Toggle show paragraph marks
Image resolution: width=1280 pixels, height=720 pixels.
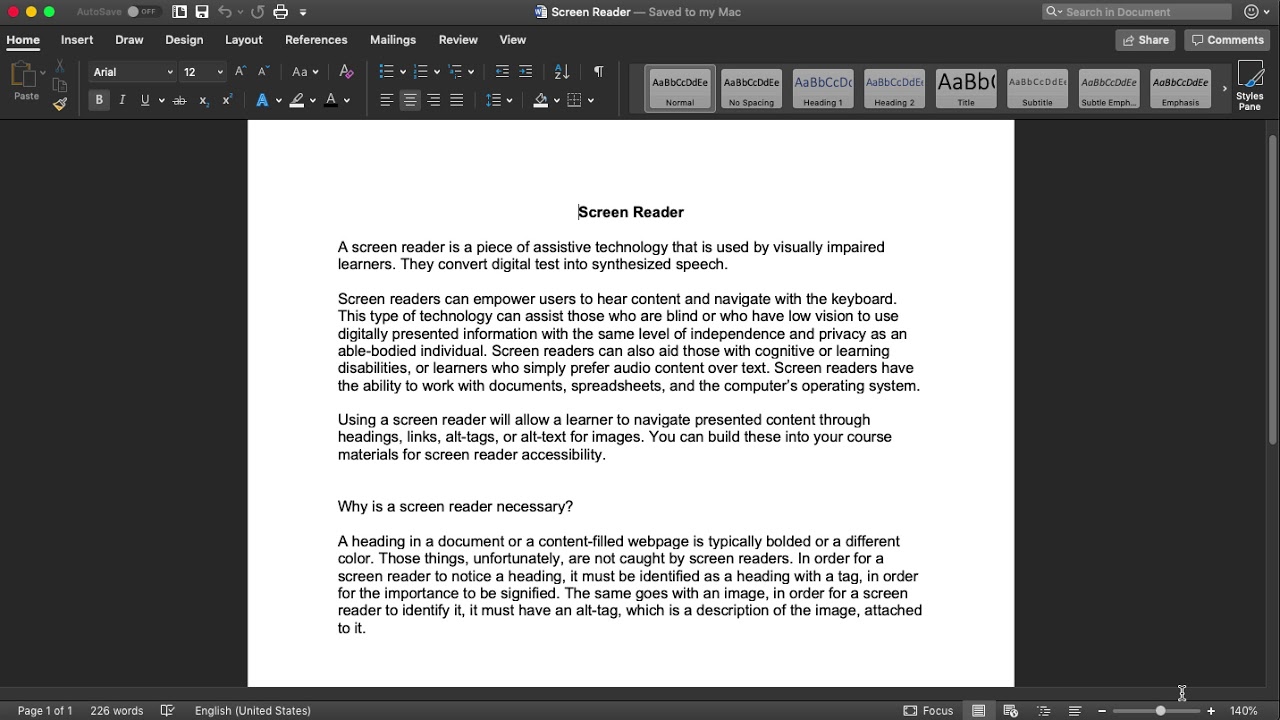click(598, 72)
